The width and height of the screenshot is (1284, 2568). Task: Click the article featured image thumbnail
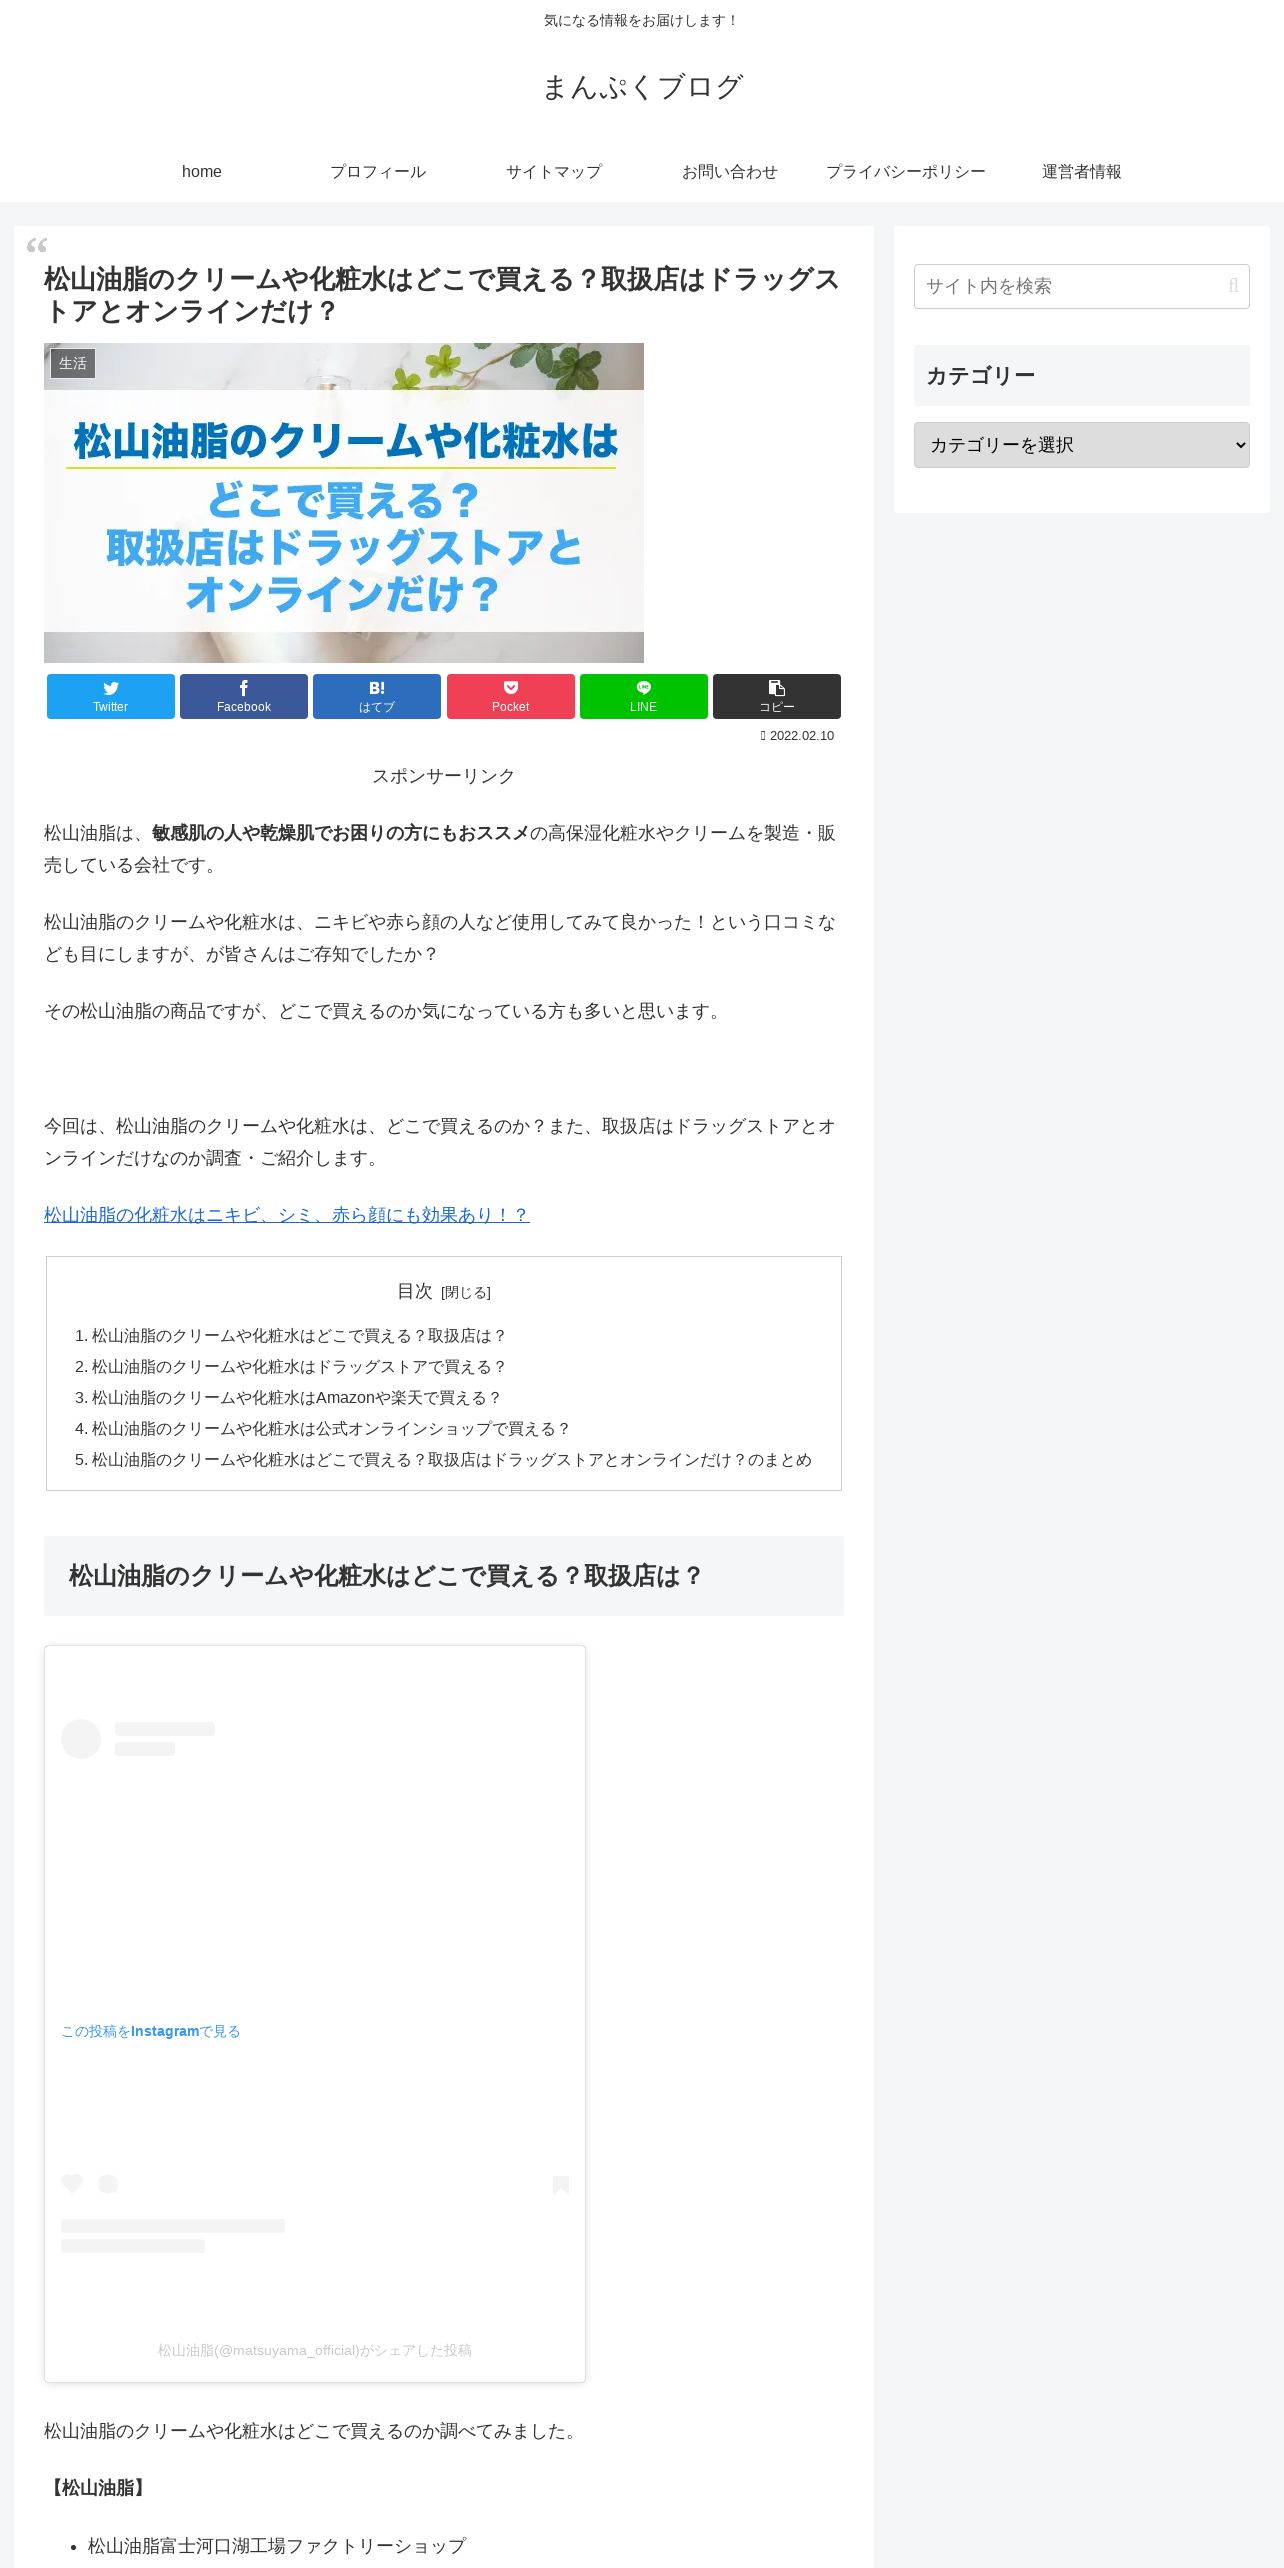pos(344,503)
